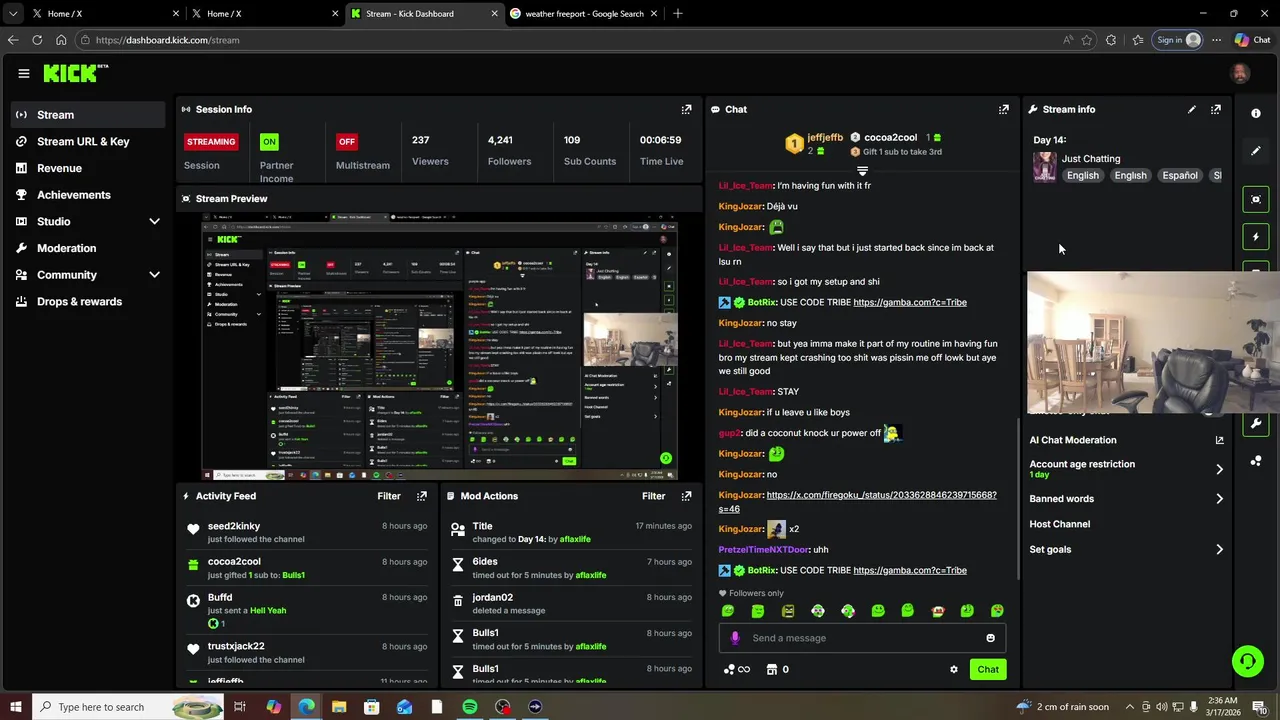Open the shop icon below the chat input
The width and height of the screenshot is (1280, 720).
point(772,670)
